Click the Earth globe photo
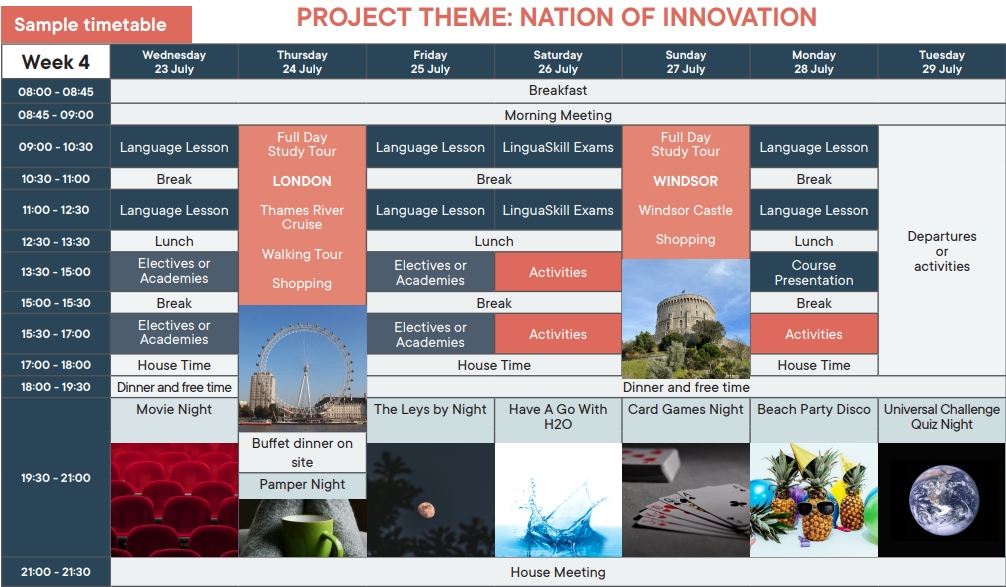Image resolution: width=1006 pixels, height=587 pixels. tap(942, 500)
